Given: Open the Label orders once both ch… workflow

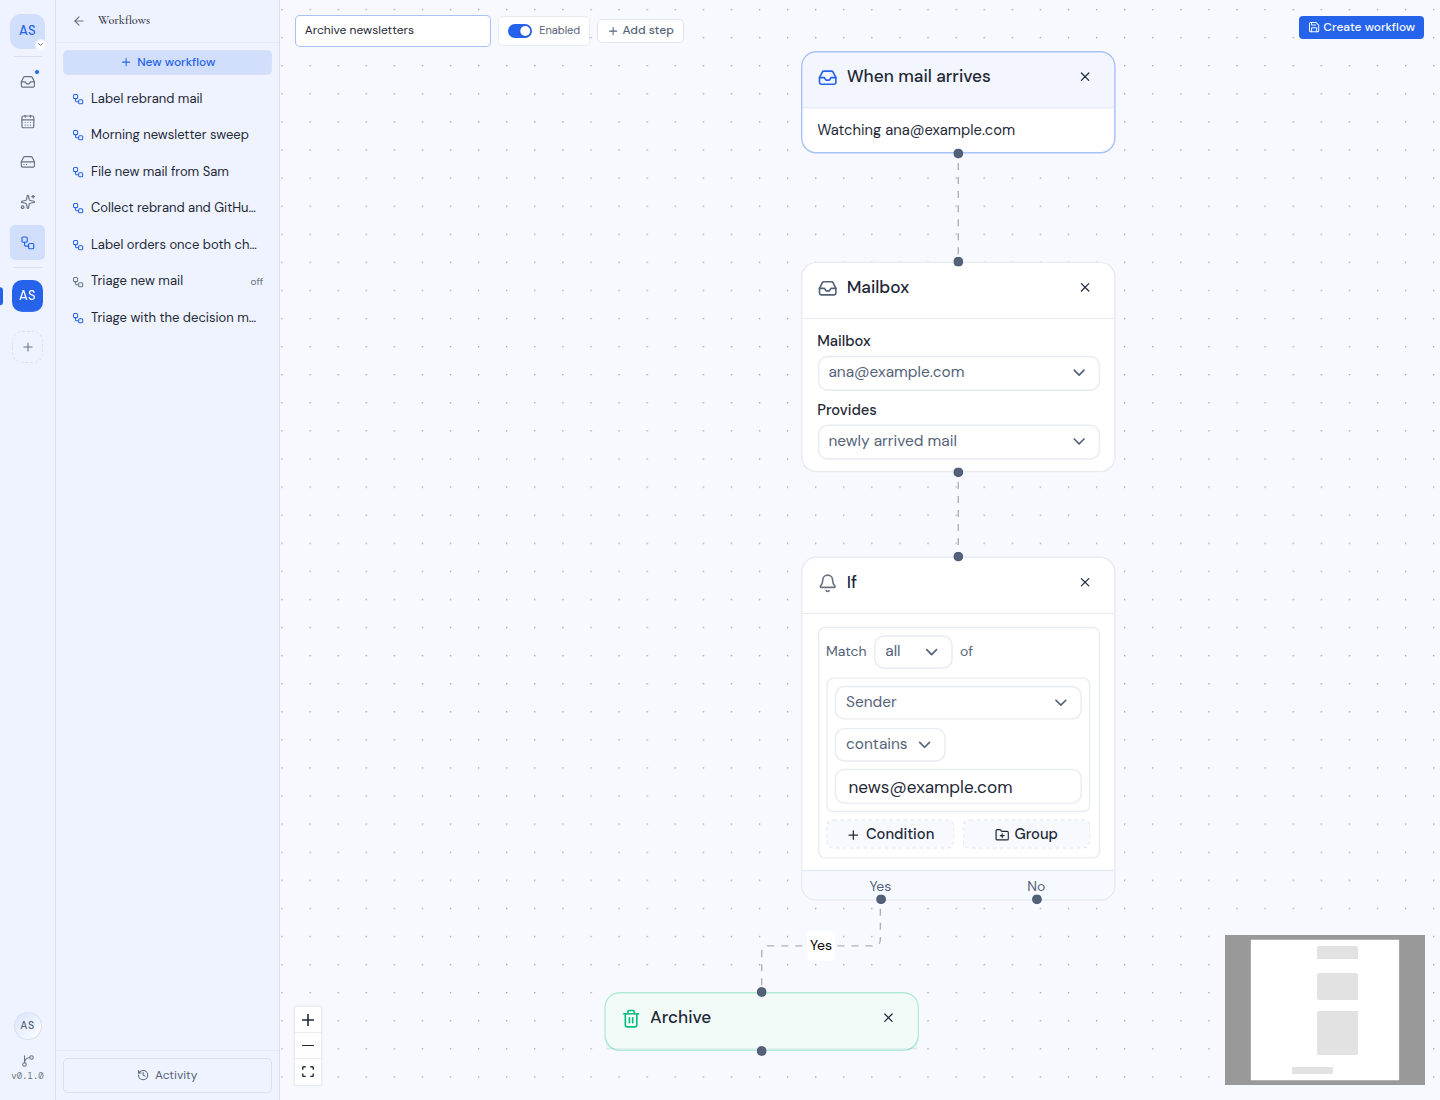Looking at the screenshot, I should pos(167,245).
